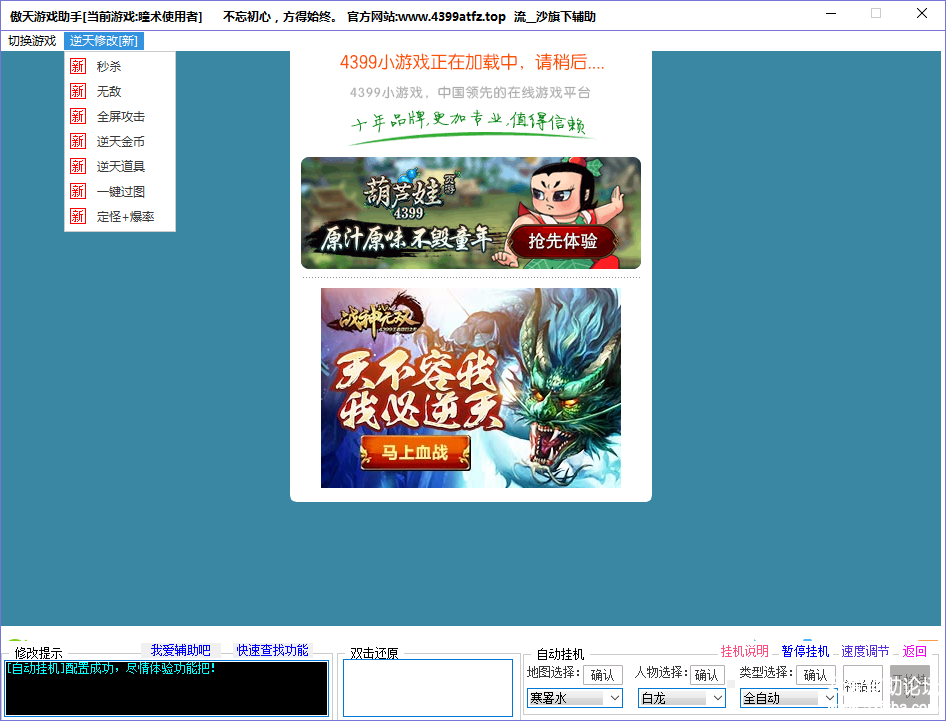The width and height of the screenshot is (946, 721).
Task: Click the red 新 icon beside 逆天道具
Action: click(78, 166)
